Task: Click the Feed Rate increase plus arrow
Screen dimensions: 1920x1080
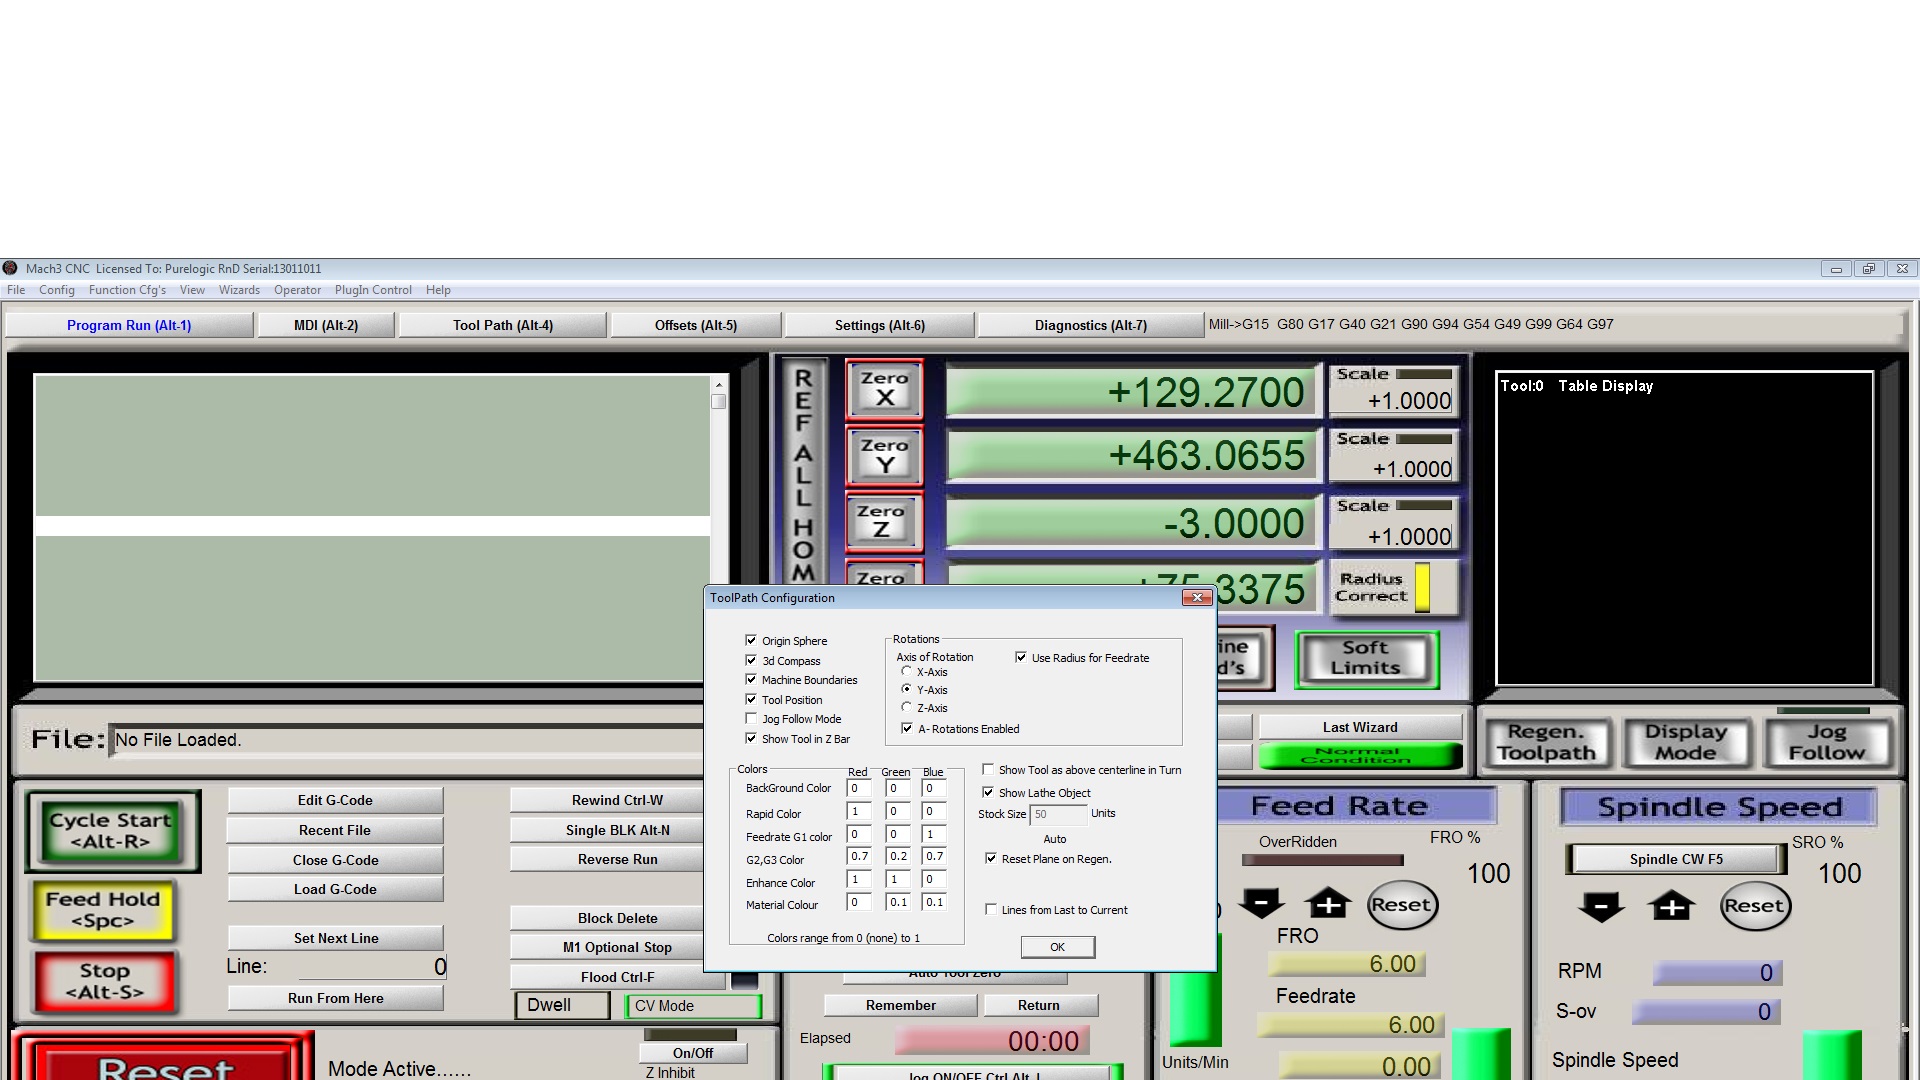Action: 1328,904
